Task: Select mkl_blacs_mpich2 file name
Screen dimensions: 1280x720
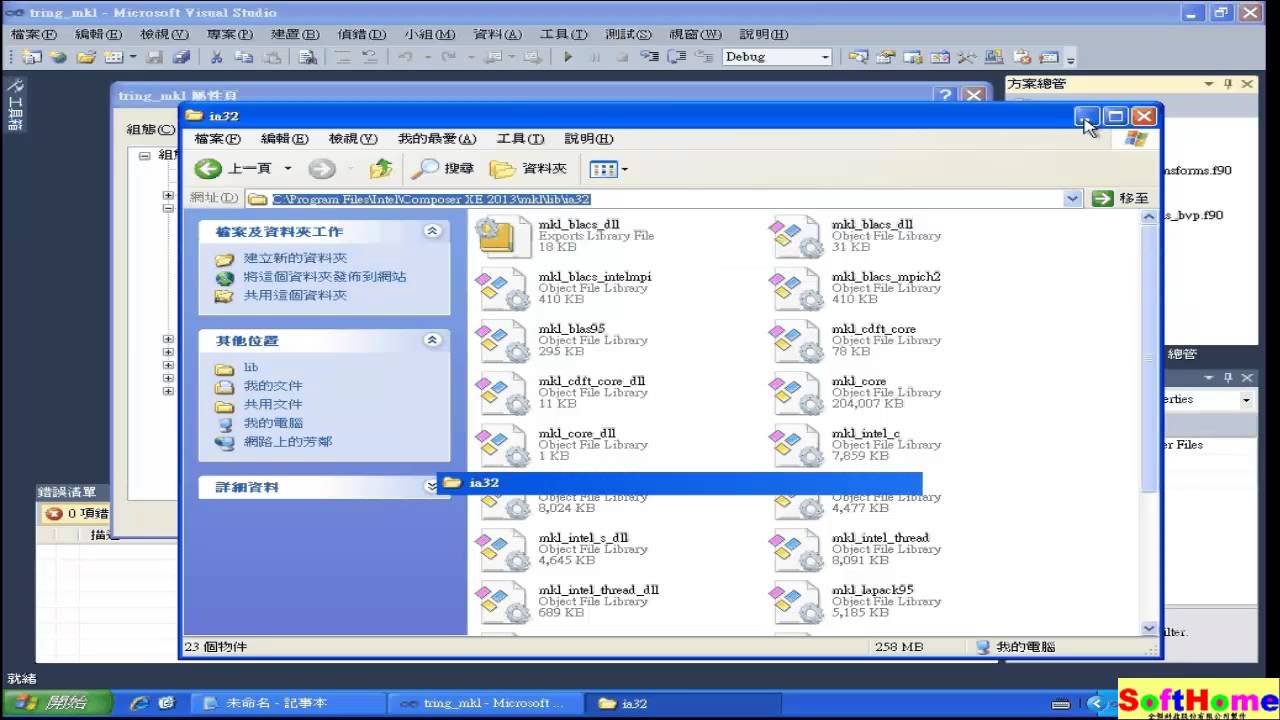Action: [886, 277]
